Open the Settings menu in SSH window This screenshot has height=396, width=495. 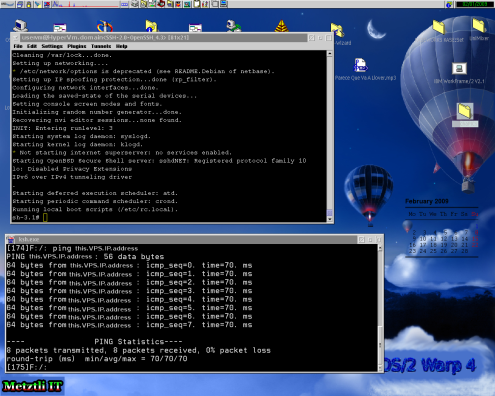coord(52,46)
